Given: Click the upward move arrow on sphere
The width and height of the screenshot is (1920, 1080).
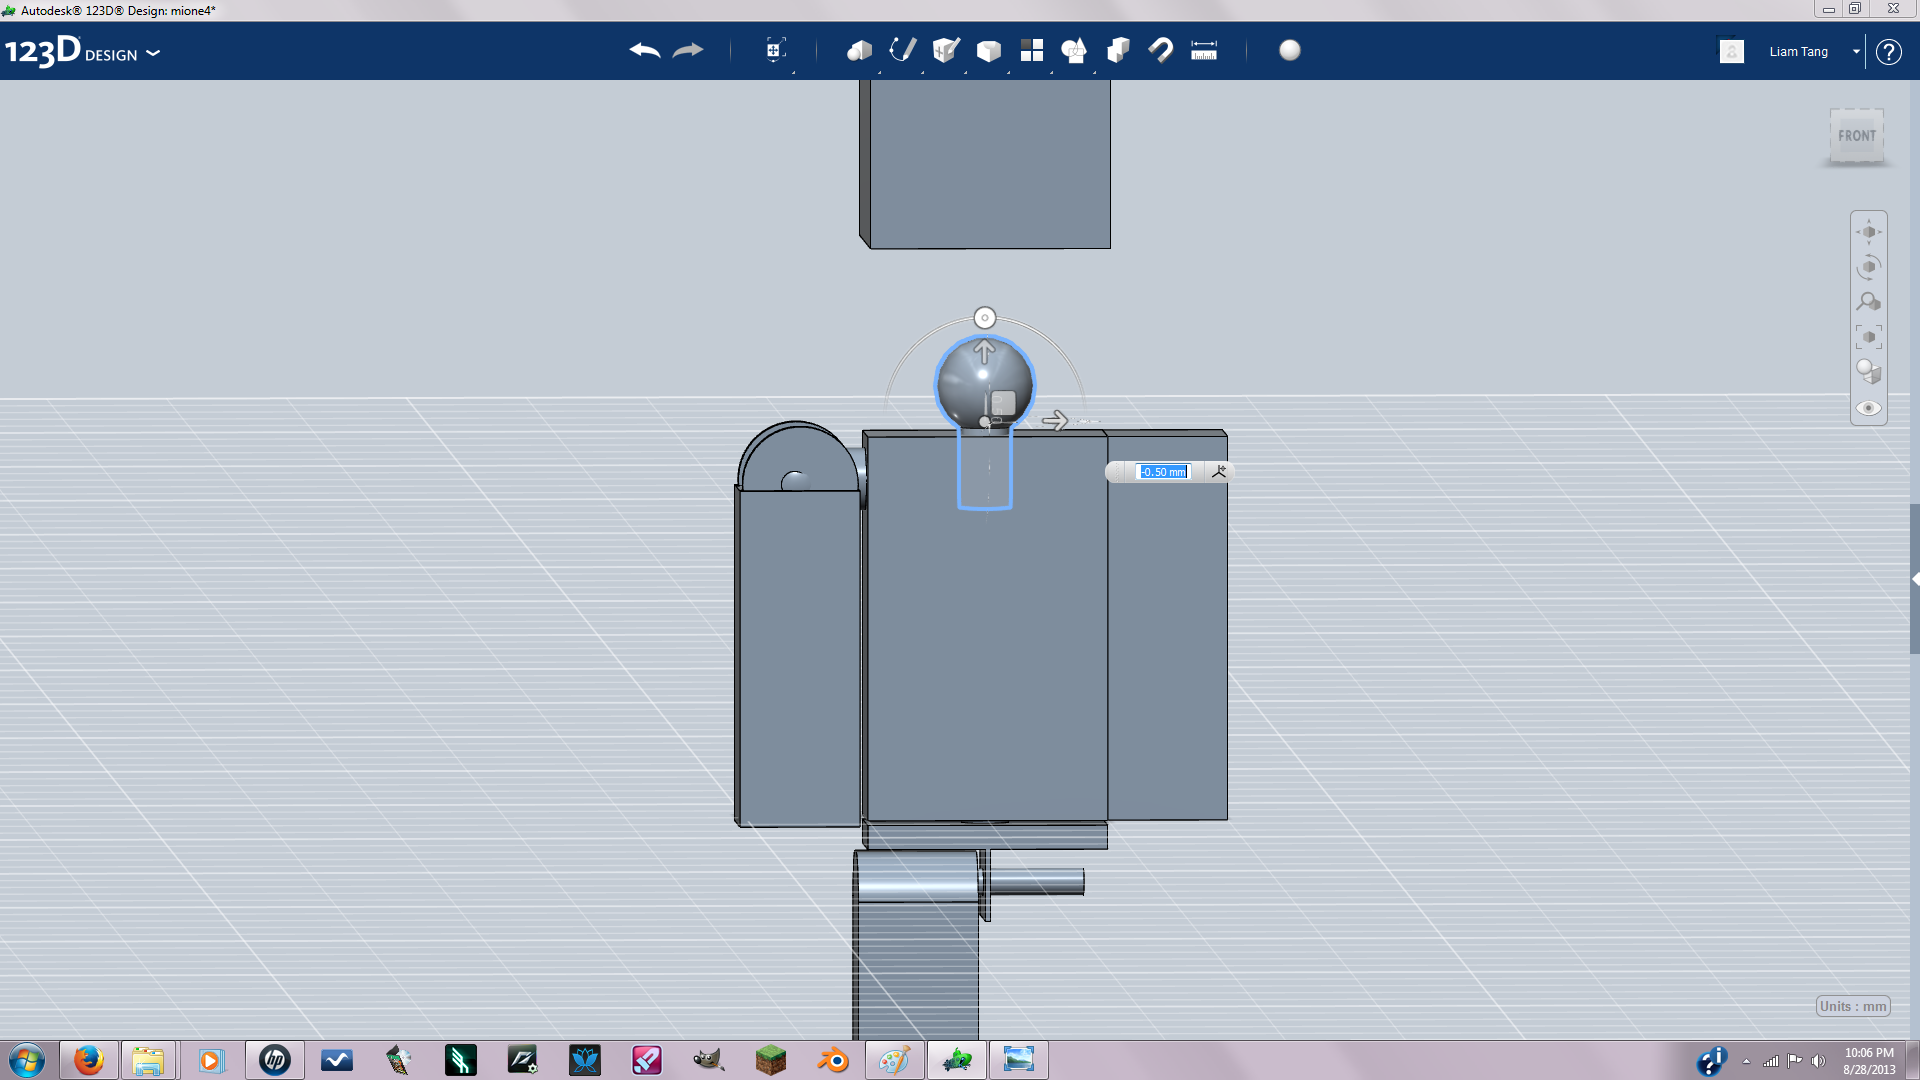Looking at the screenshot, I should point(985,351).
